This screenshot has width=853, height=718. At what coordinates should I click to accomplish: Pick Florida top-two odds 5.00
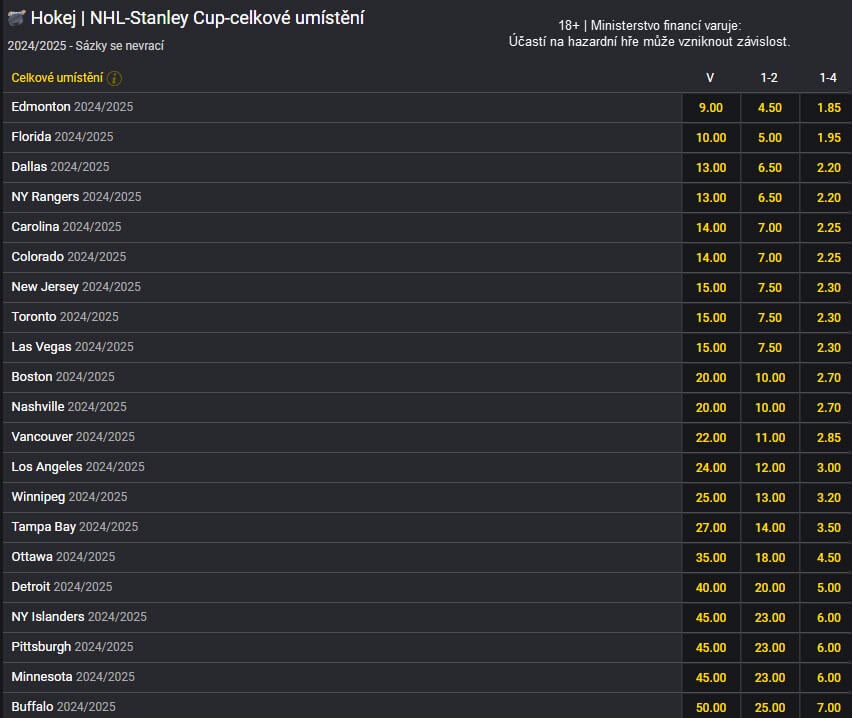pos(769,137)
